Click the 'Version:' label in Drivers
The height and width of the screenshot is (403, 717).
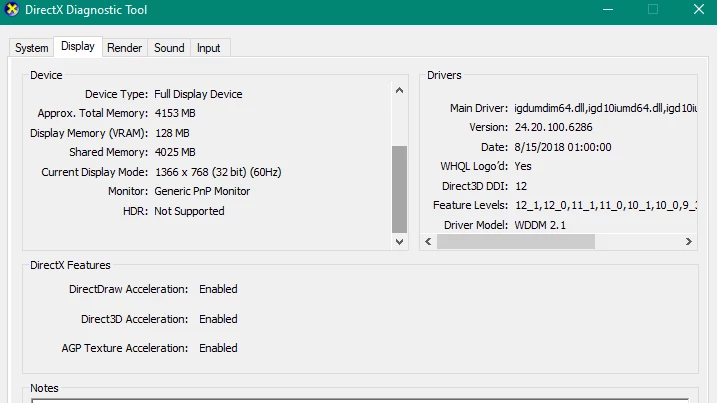click(488, 127)
